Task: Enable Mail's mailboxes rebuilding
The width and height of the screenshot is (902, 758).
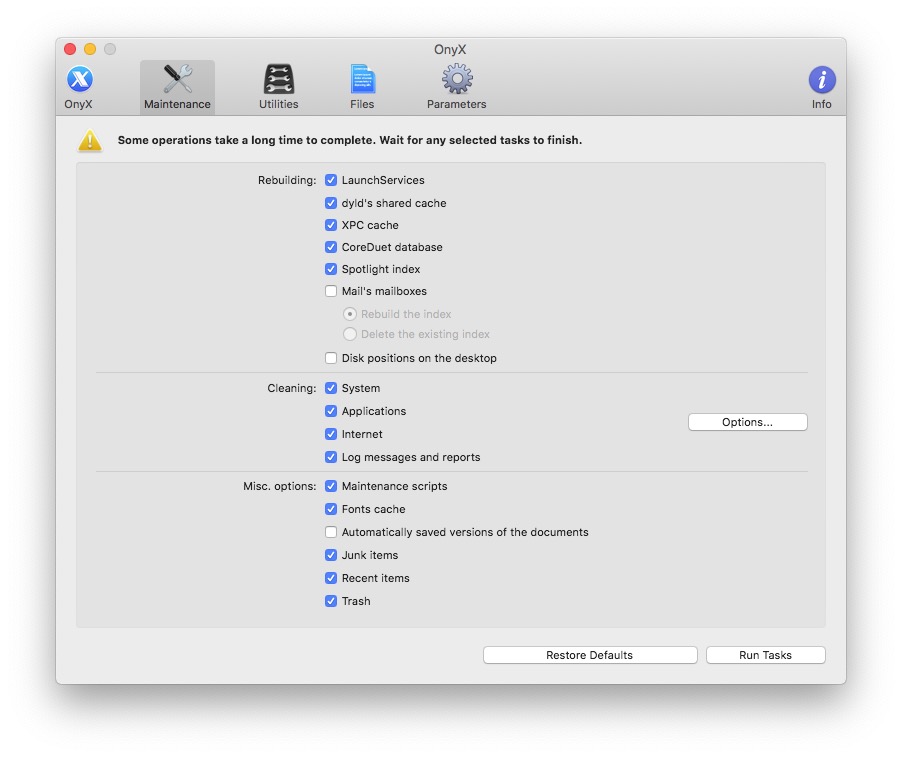Action: tap(331, 291)
